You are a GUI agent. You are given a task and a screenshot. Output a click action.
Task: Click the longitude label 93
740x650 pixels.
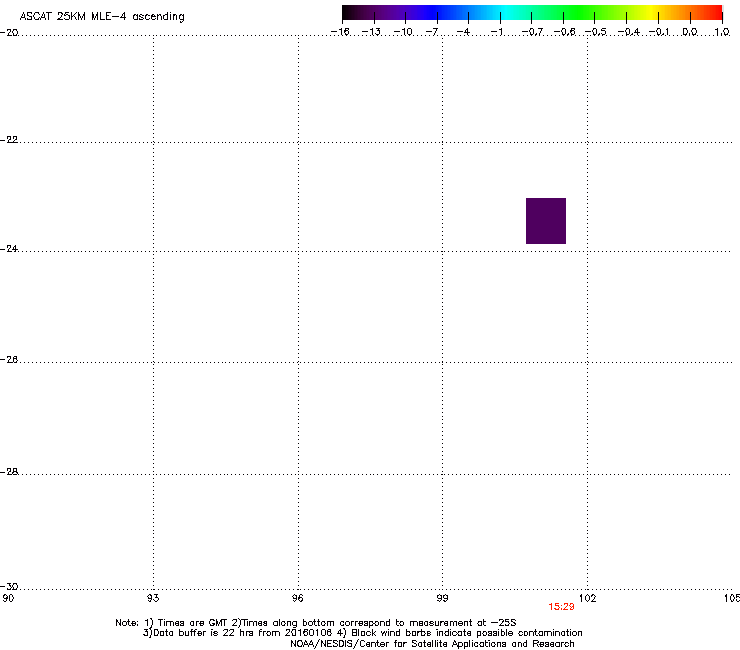click(153, 598)
